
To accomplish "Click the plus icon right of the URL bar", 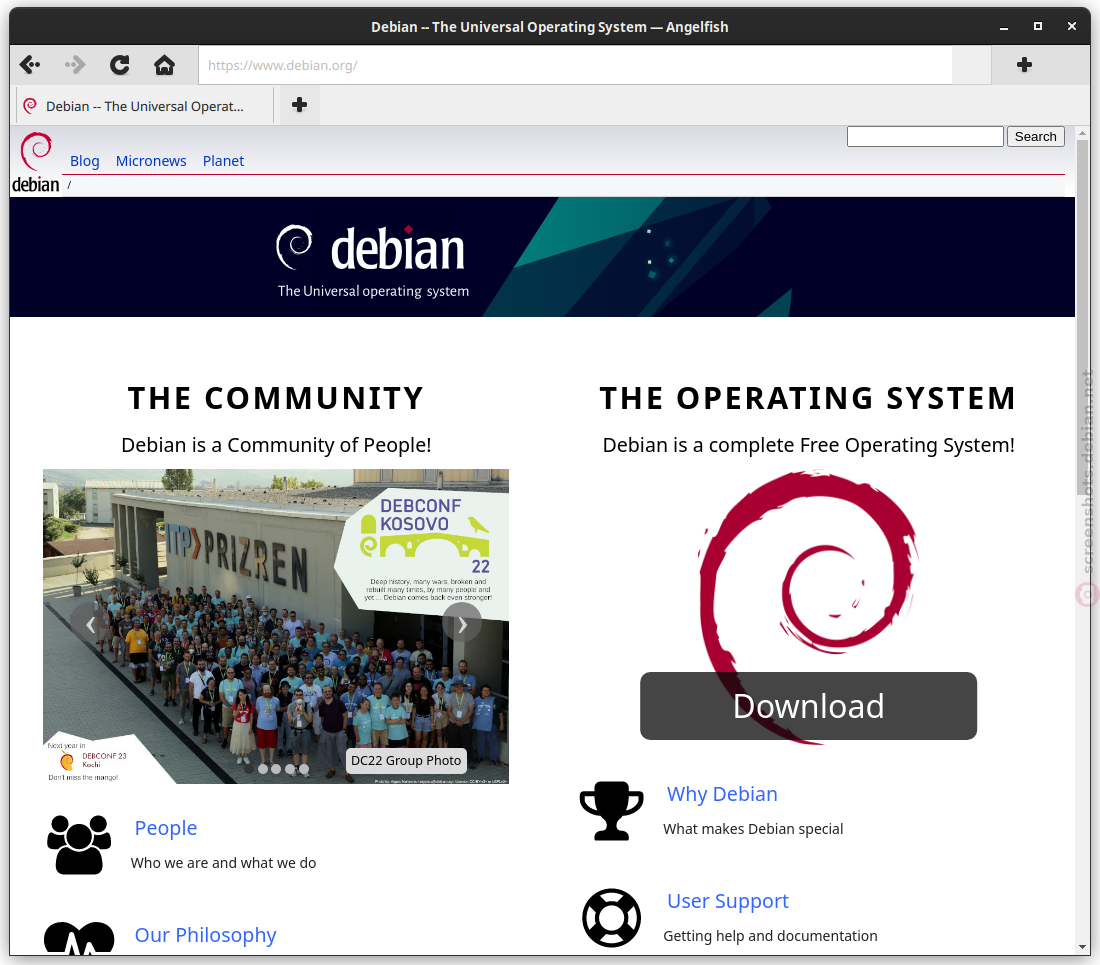I will point(1024,65).
